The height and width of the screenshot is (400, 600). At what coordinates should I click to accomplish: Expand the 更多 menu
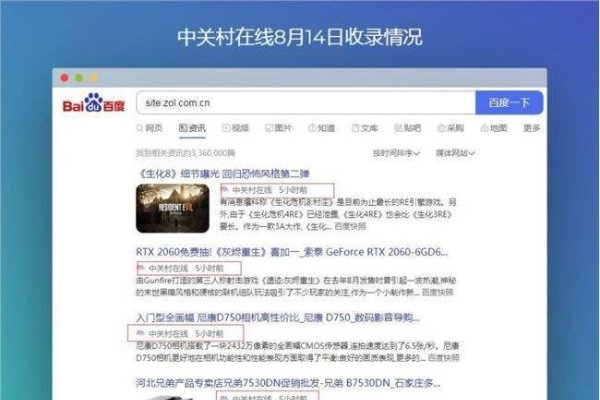coord(532,128)
